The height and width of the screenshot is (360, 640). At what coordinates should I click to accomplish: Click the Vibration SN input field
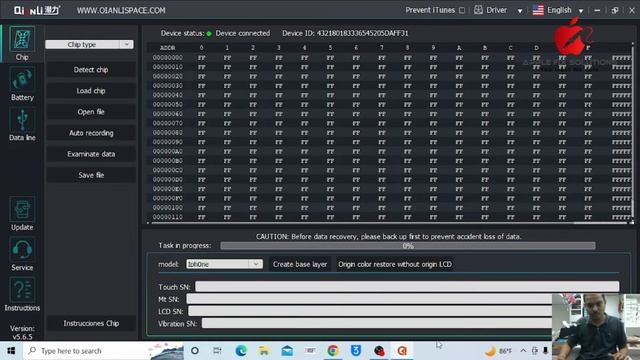377,323
